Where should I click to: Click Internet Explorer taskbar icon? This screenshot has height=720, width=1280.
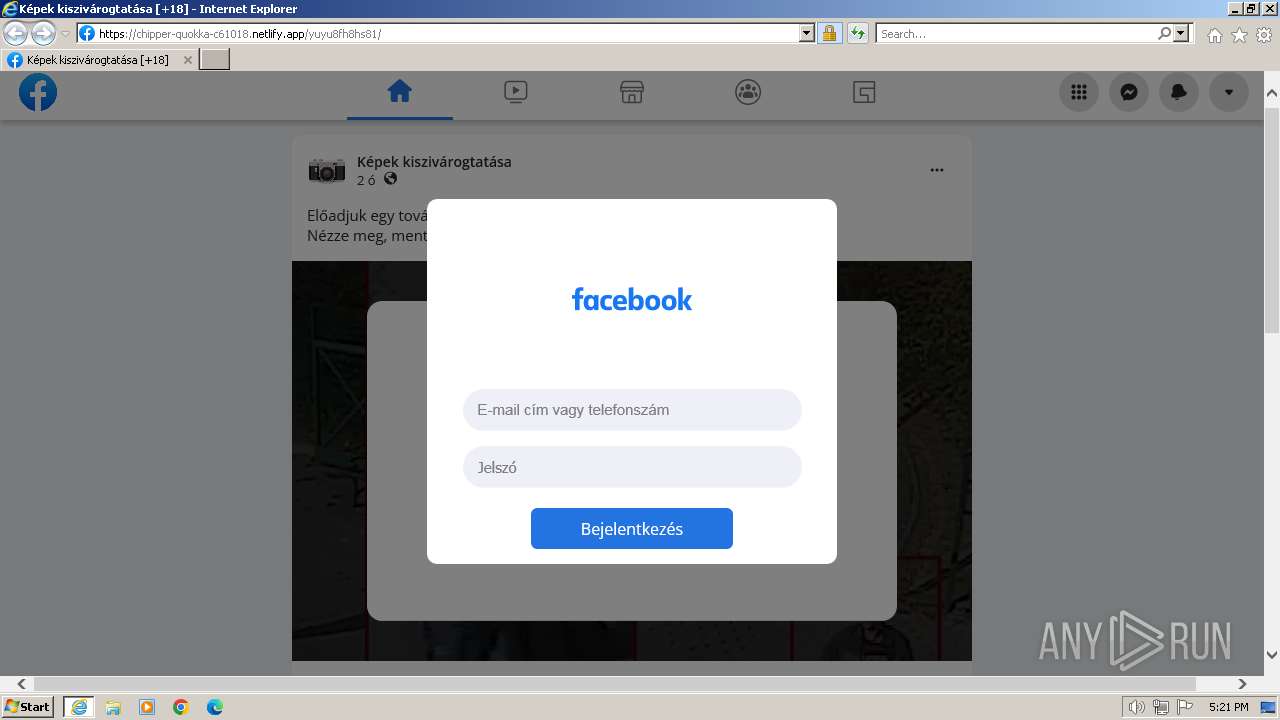[x=79, y=707]
